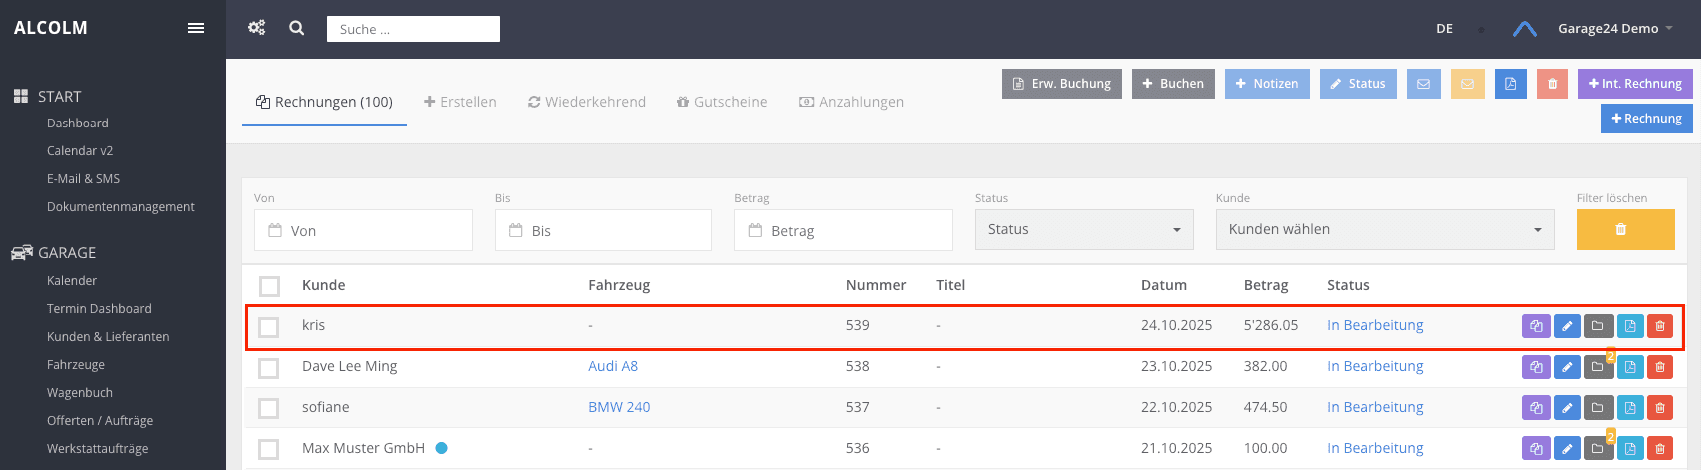Click the magnifier search icon
The image size is (1701, 470).
297,28
